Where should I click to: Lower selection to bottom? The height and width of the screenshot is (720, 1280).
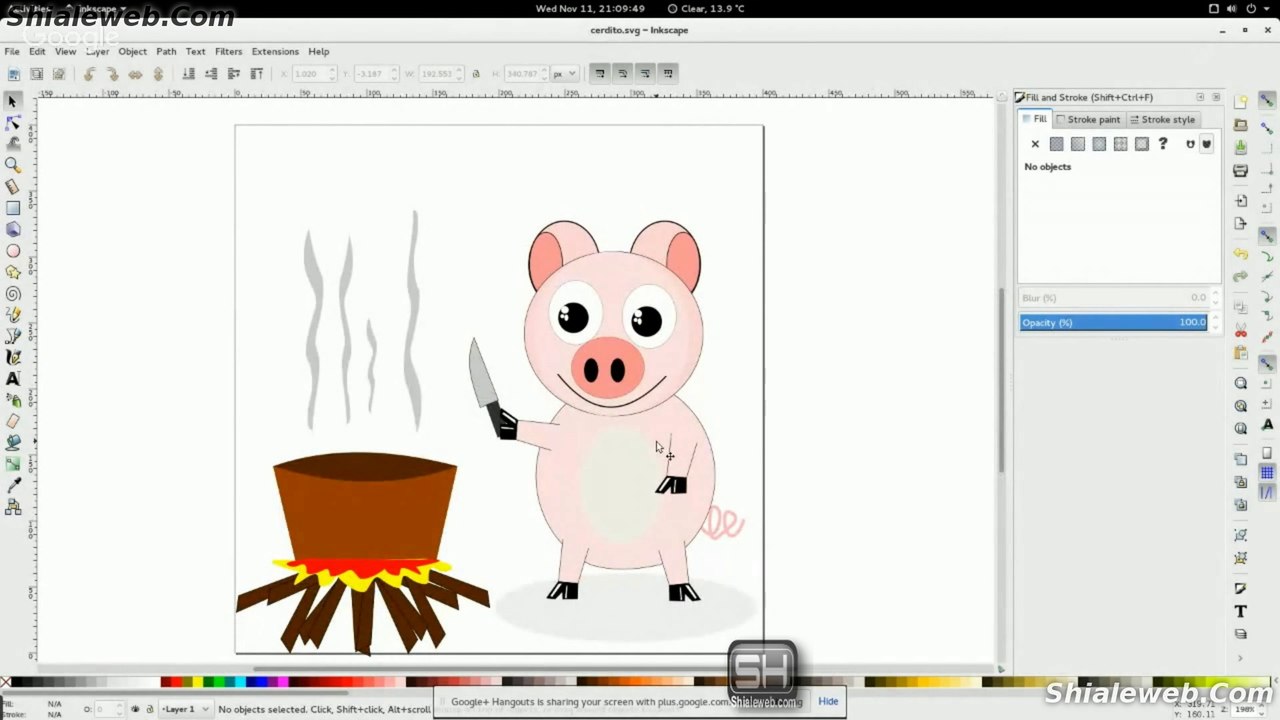click(x=188, y=73)
